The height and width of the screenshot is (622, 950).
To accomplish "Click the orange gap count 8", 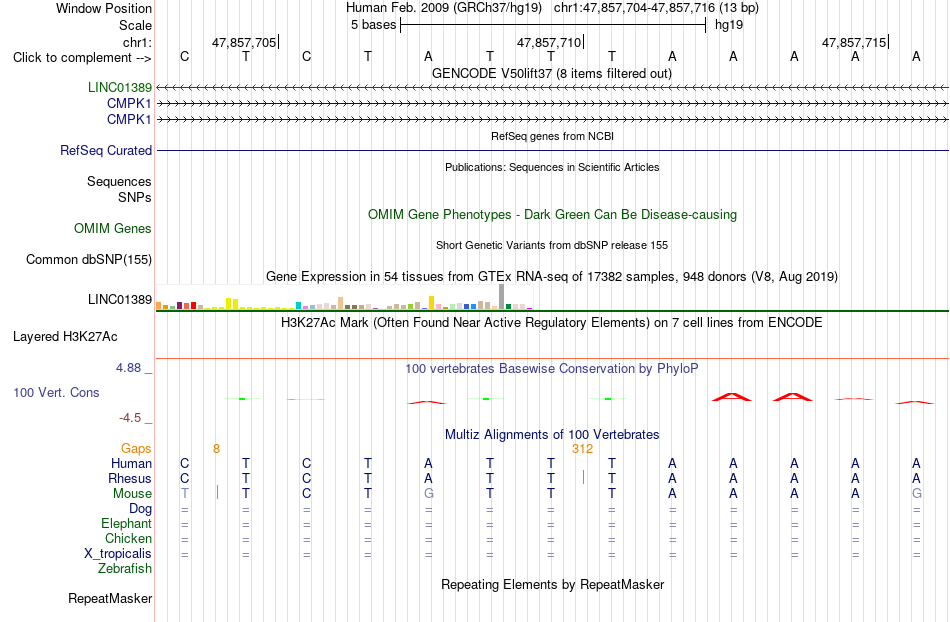I will click(x=216, y=449).
